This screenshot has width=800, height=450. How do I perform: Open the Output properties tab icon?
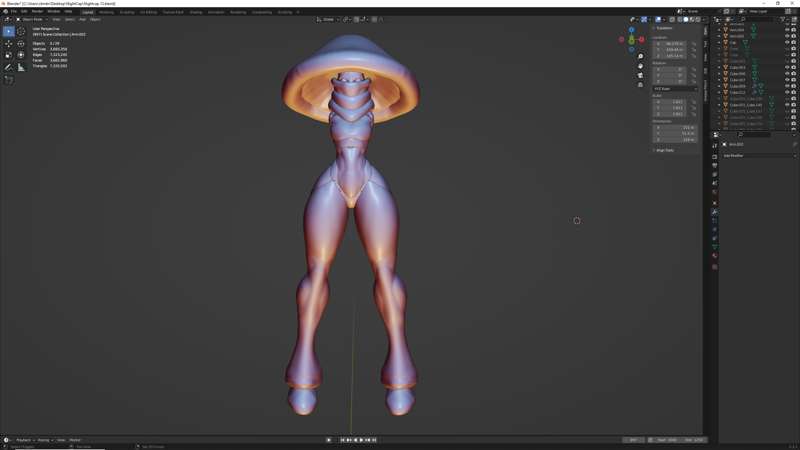[715, 166]
